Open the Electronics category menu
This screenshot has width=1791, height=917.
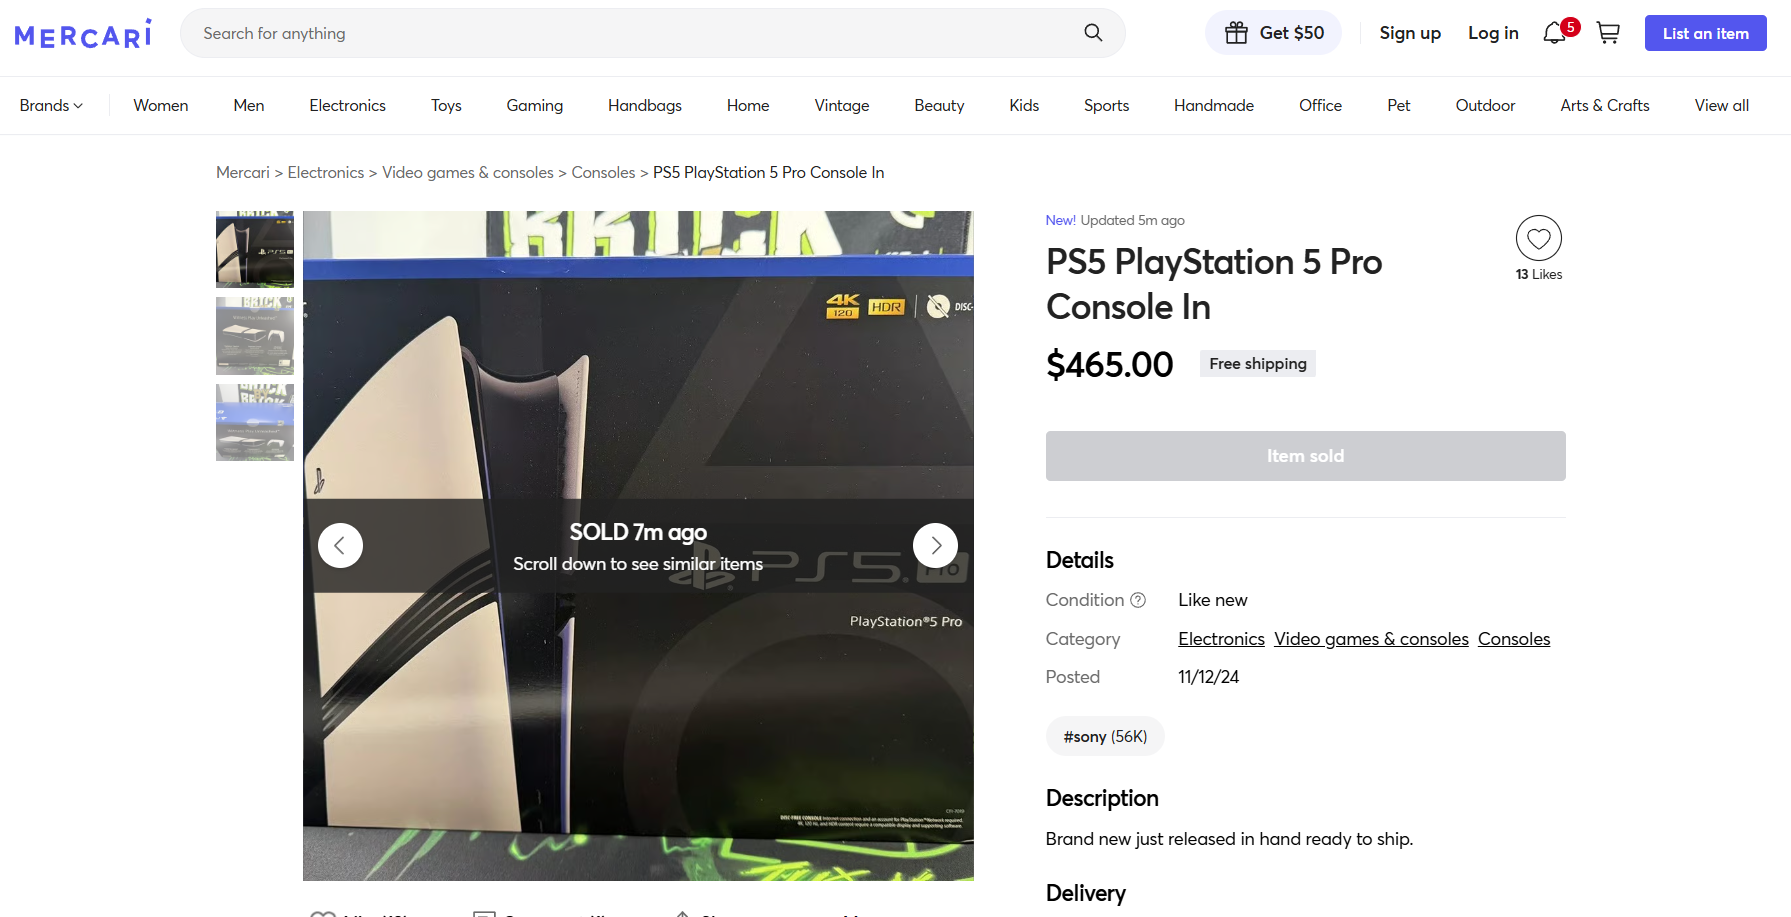[x=347, y=105]
